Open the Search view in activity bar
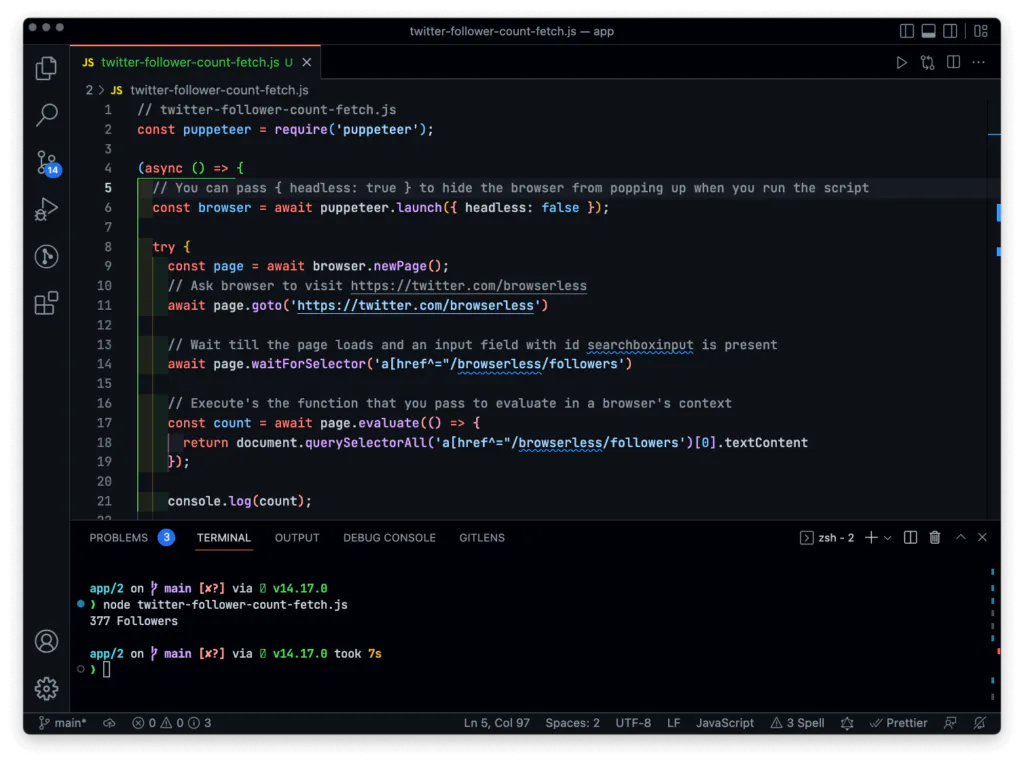 click(x=46, y=115)
